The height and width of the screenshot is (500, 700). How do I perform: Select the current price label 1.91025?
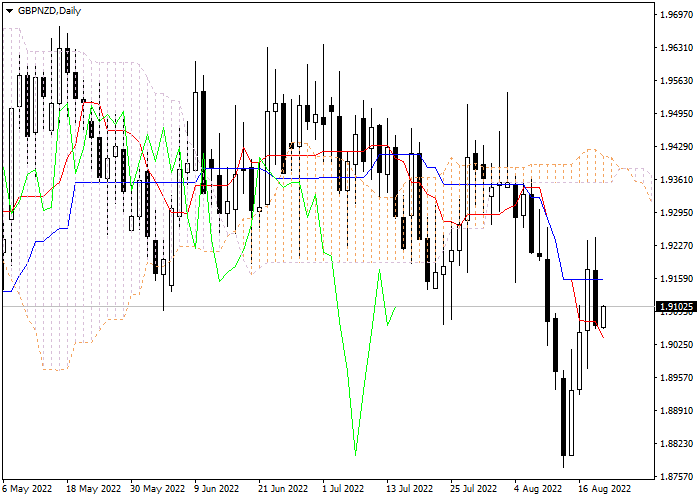tap(677, 307)
